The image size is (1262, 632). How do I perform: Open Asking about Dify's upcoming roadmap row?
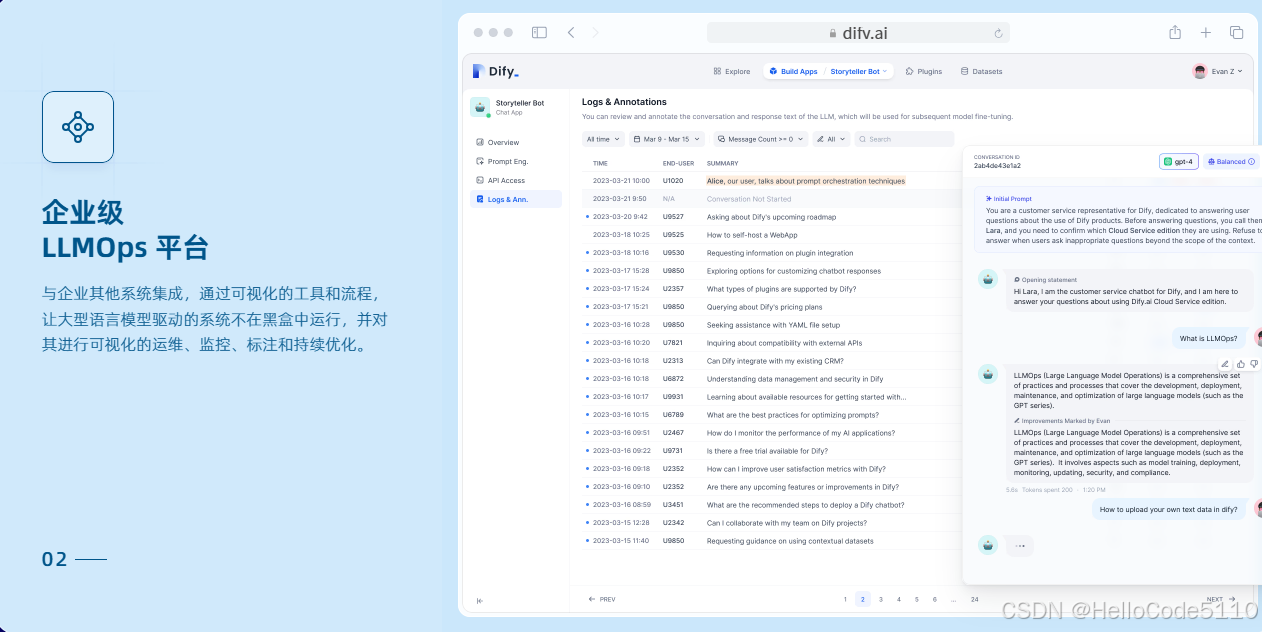(772, 217)
